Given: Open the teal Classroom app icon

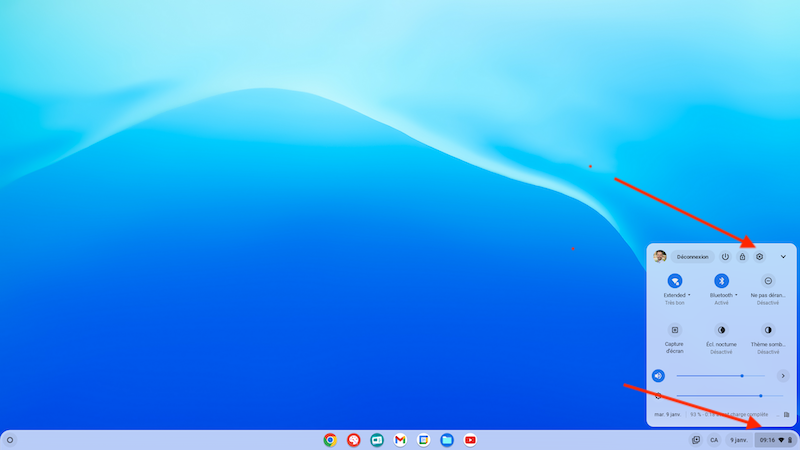Looking at the screenshot, I should pyautogui.click(x=377, y=440).
